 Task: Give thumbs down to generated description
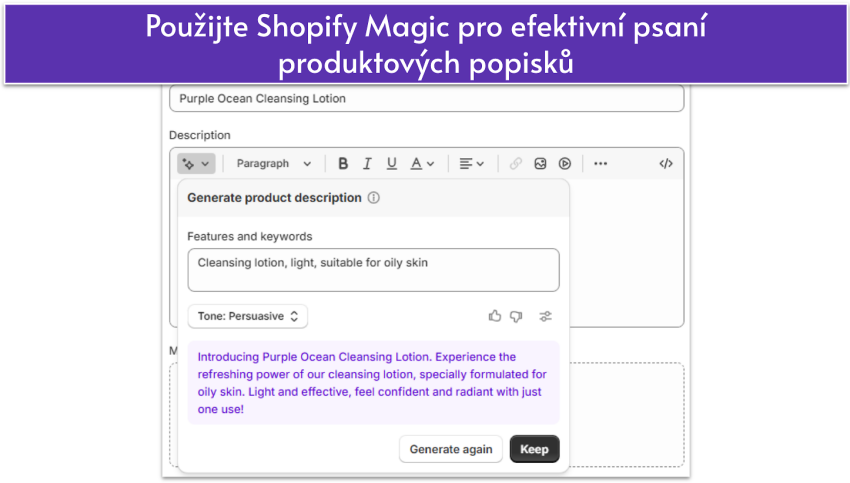pos(516,316)
